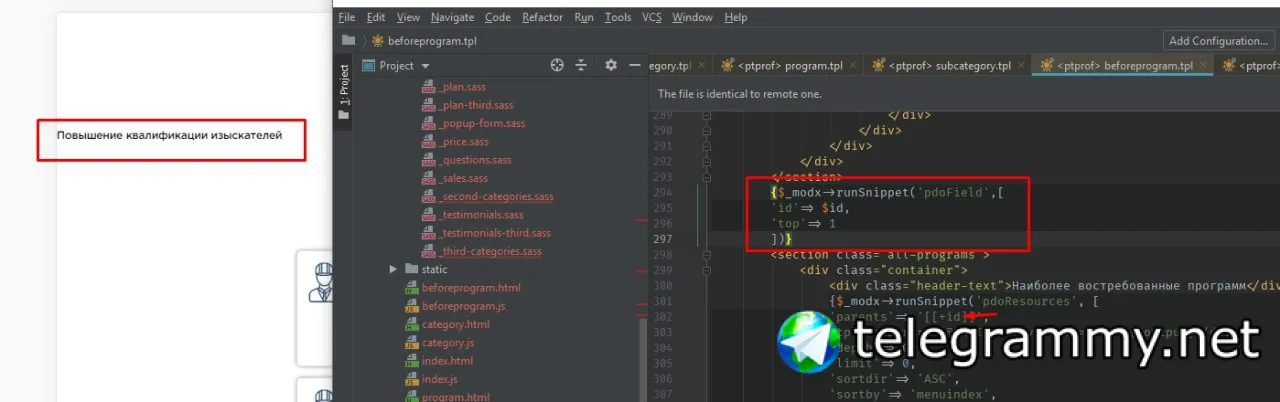Viewport: 1280px width, 402px height.
Task: Open the VCS menu
Action: [x=652, y=17]
